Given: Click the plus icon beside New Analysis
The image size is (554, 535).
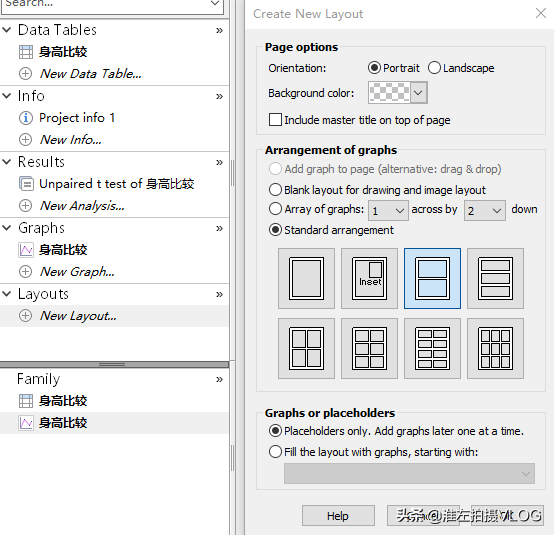Looking at the screenshot, I should (x=25, y=205).
